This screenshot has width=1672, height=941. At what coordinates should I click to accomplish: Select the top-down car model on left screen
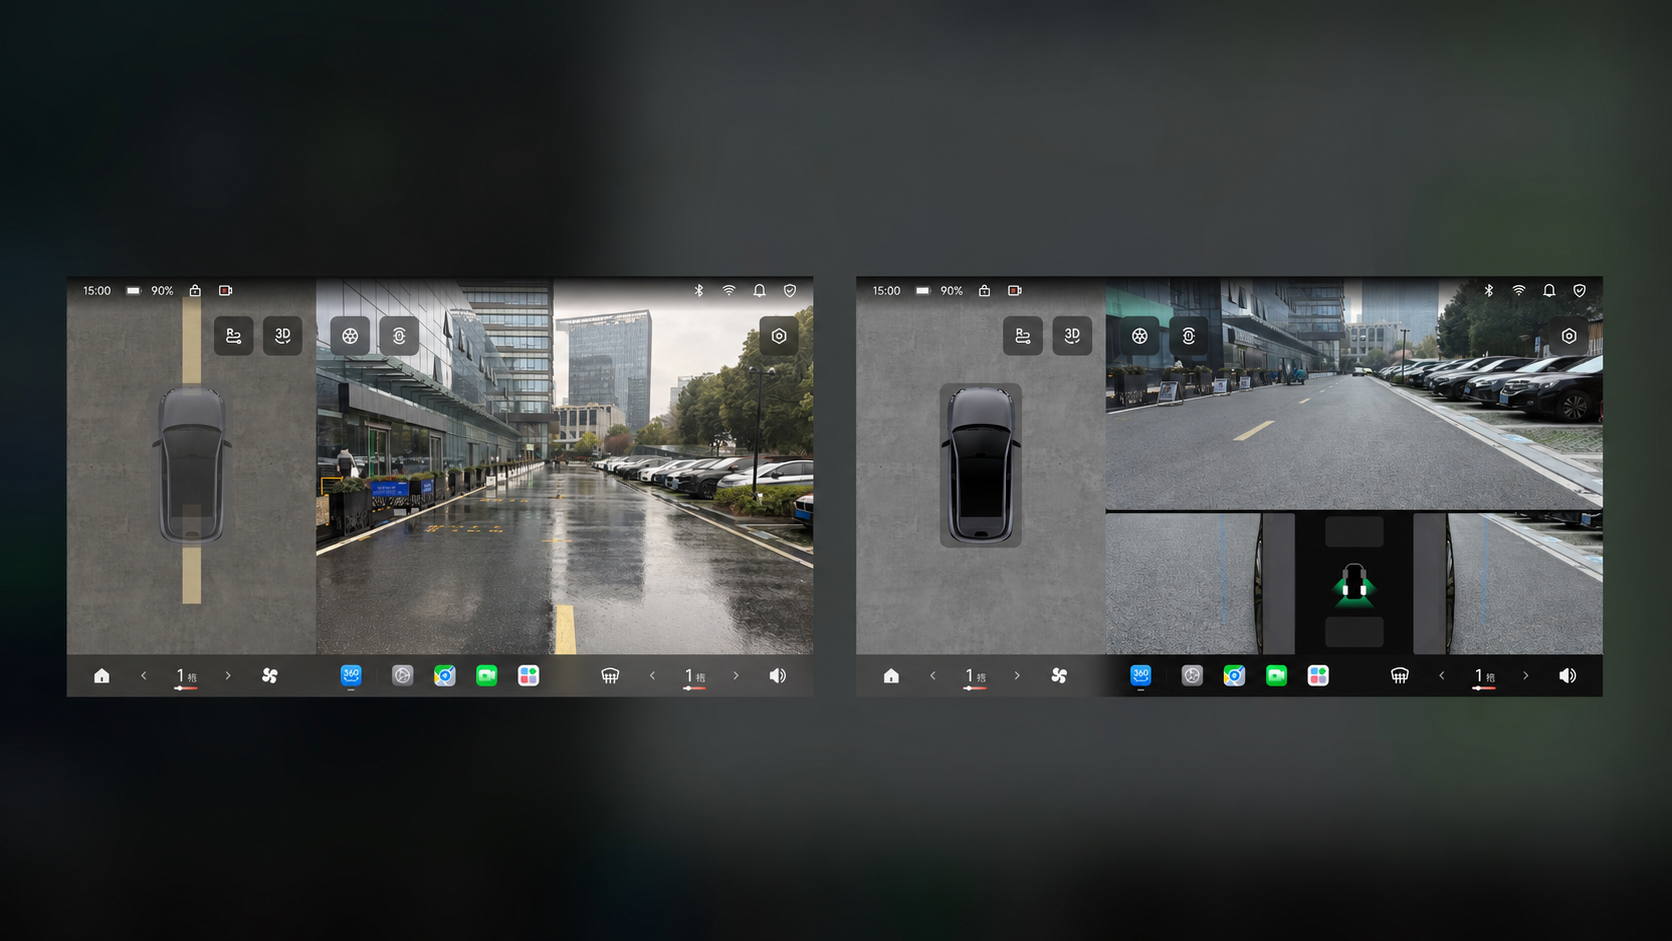point(192,465)
